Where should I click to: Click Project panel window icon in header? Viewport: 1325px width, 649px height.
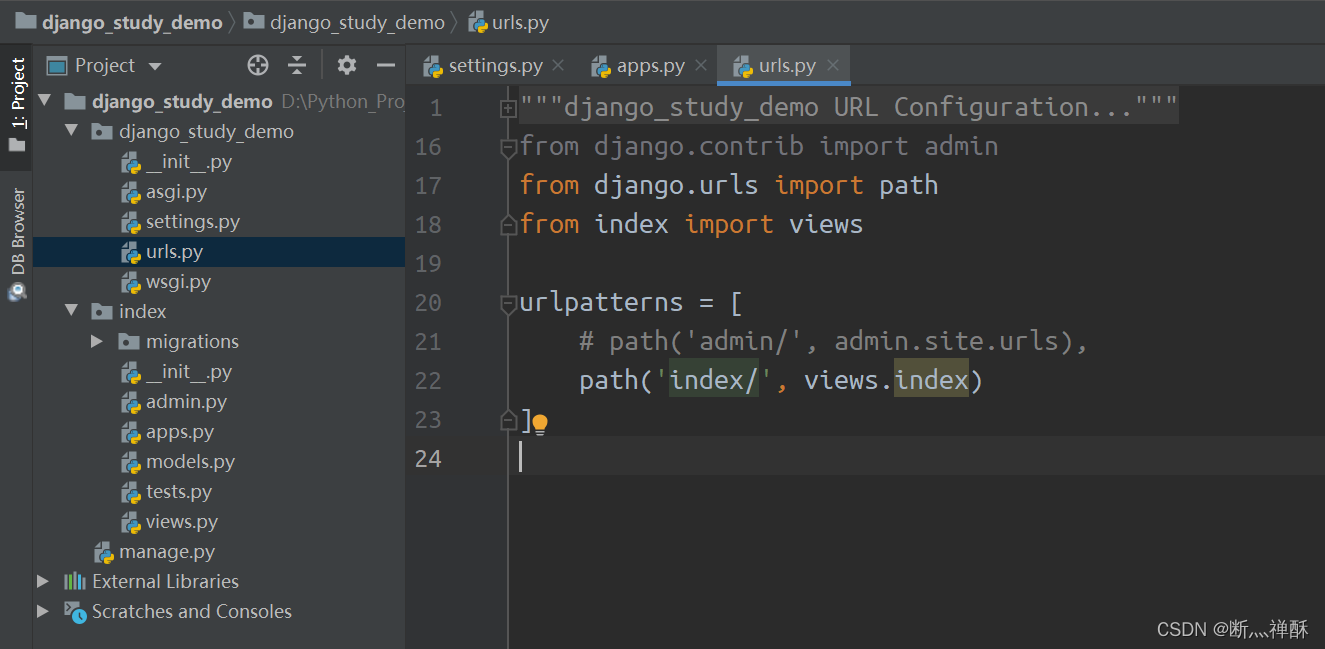(57, 66)
